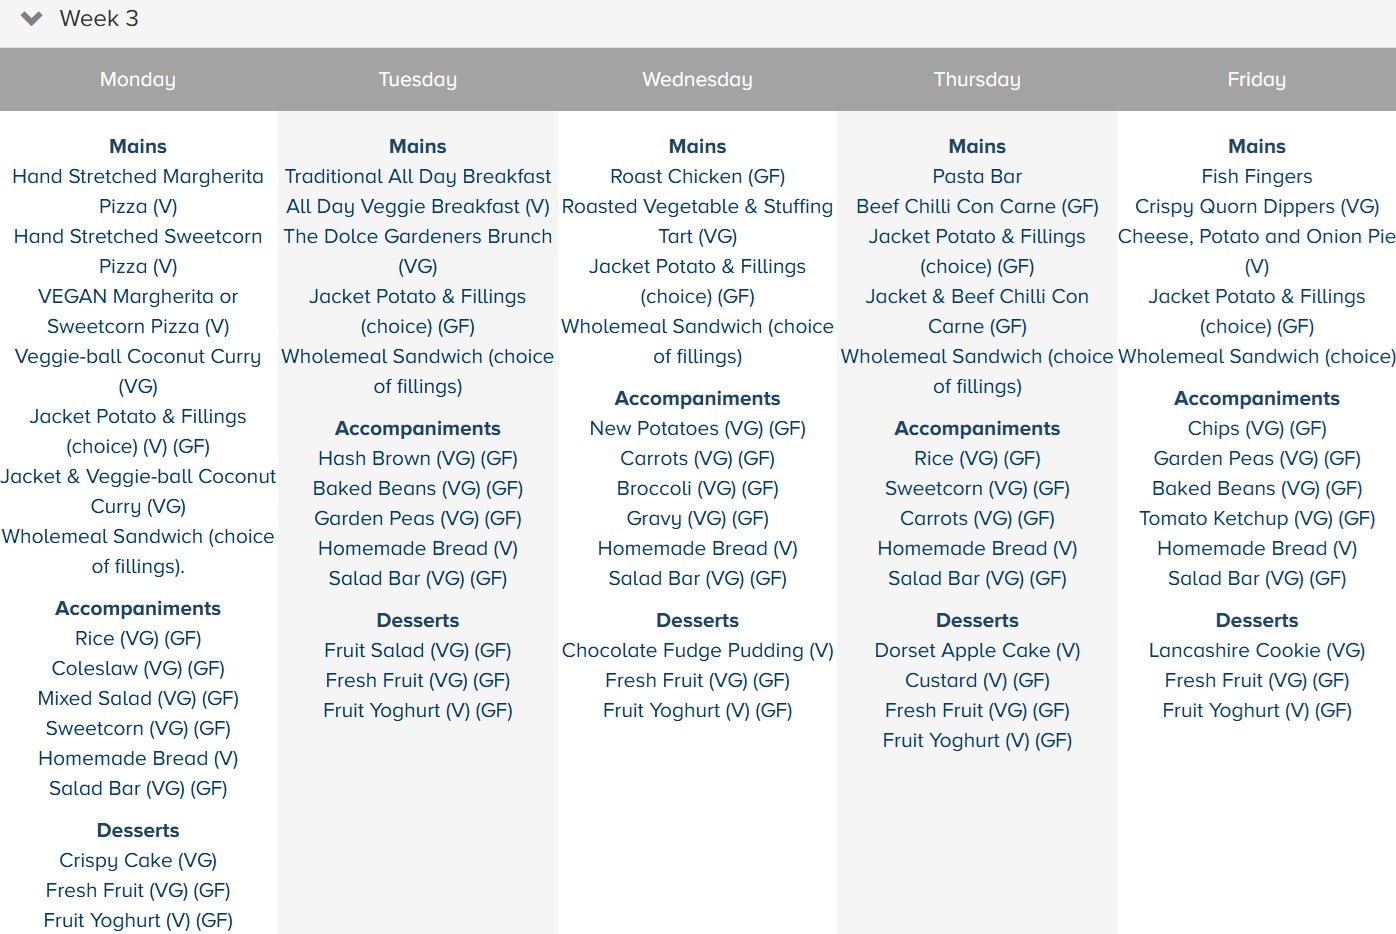Click Tomato Ketchup under Friday accompaniments

1256,519
